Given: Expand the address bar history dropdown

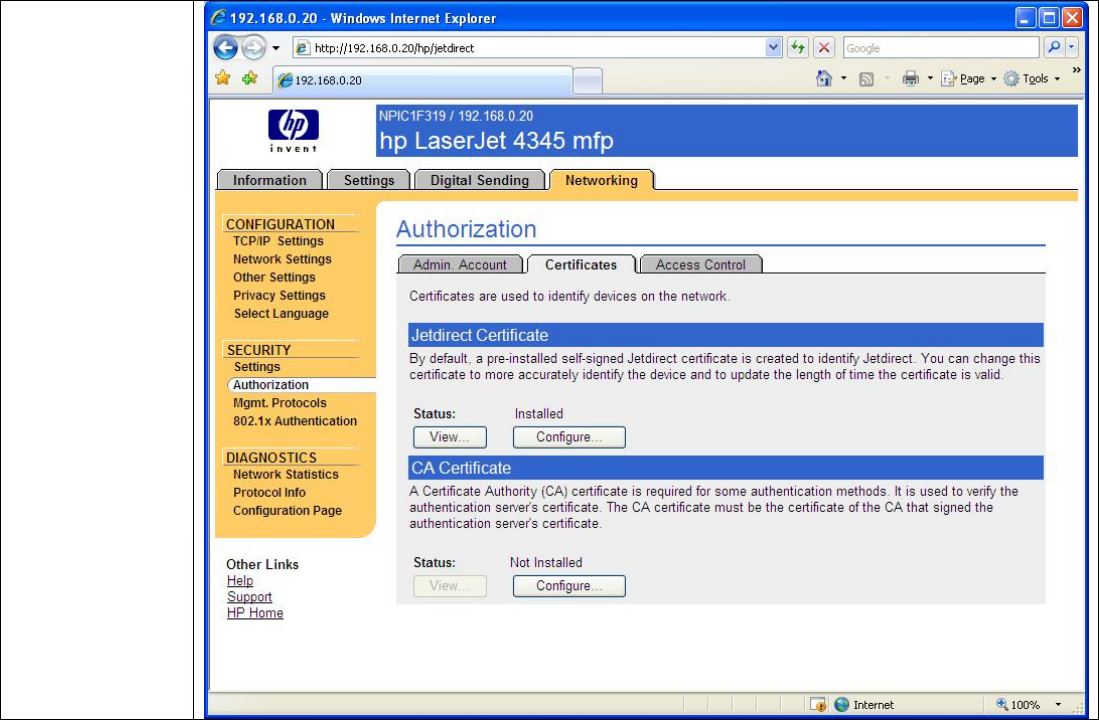Looking at the screenshot, I should pyautogui.click(x=773, y=48).
